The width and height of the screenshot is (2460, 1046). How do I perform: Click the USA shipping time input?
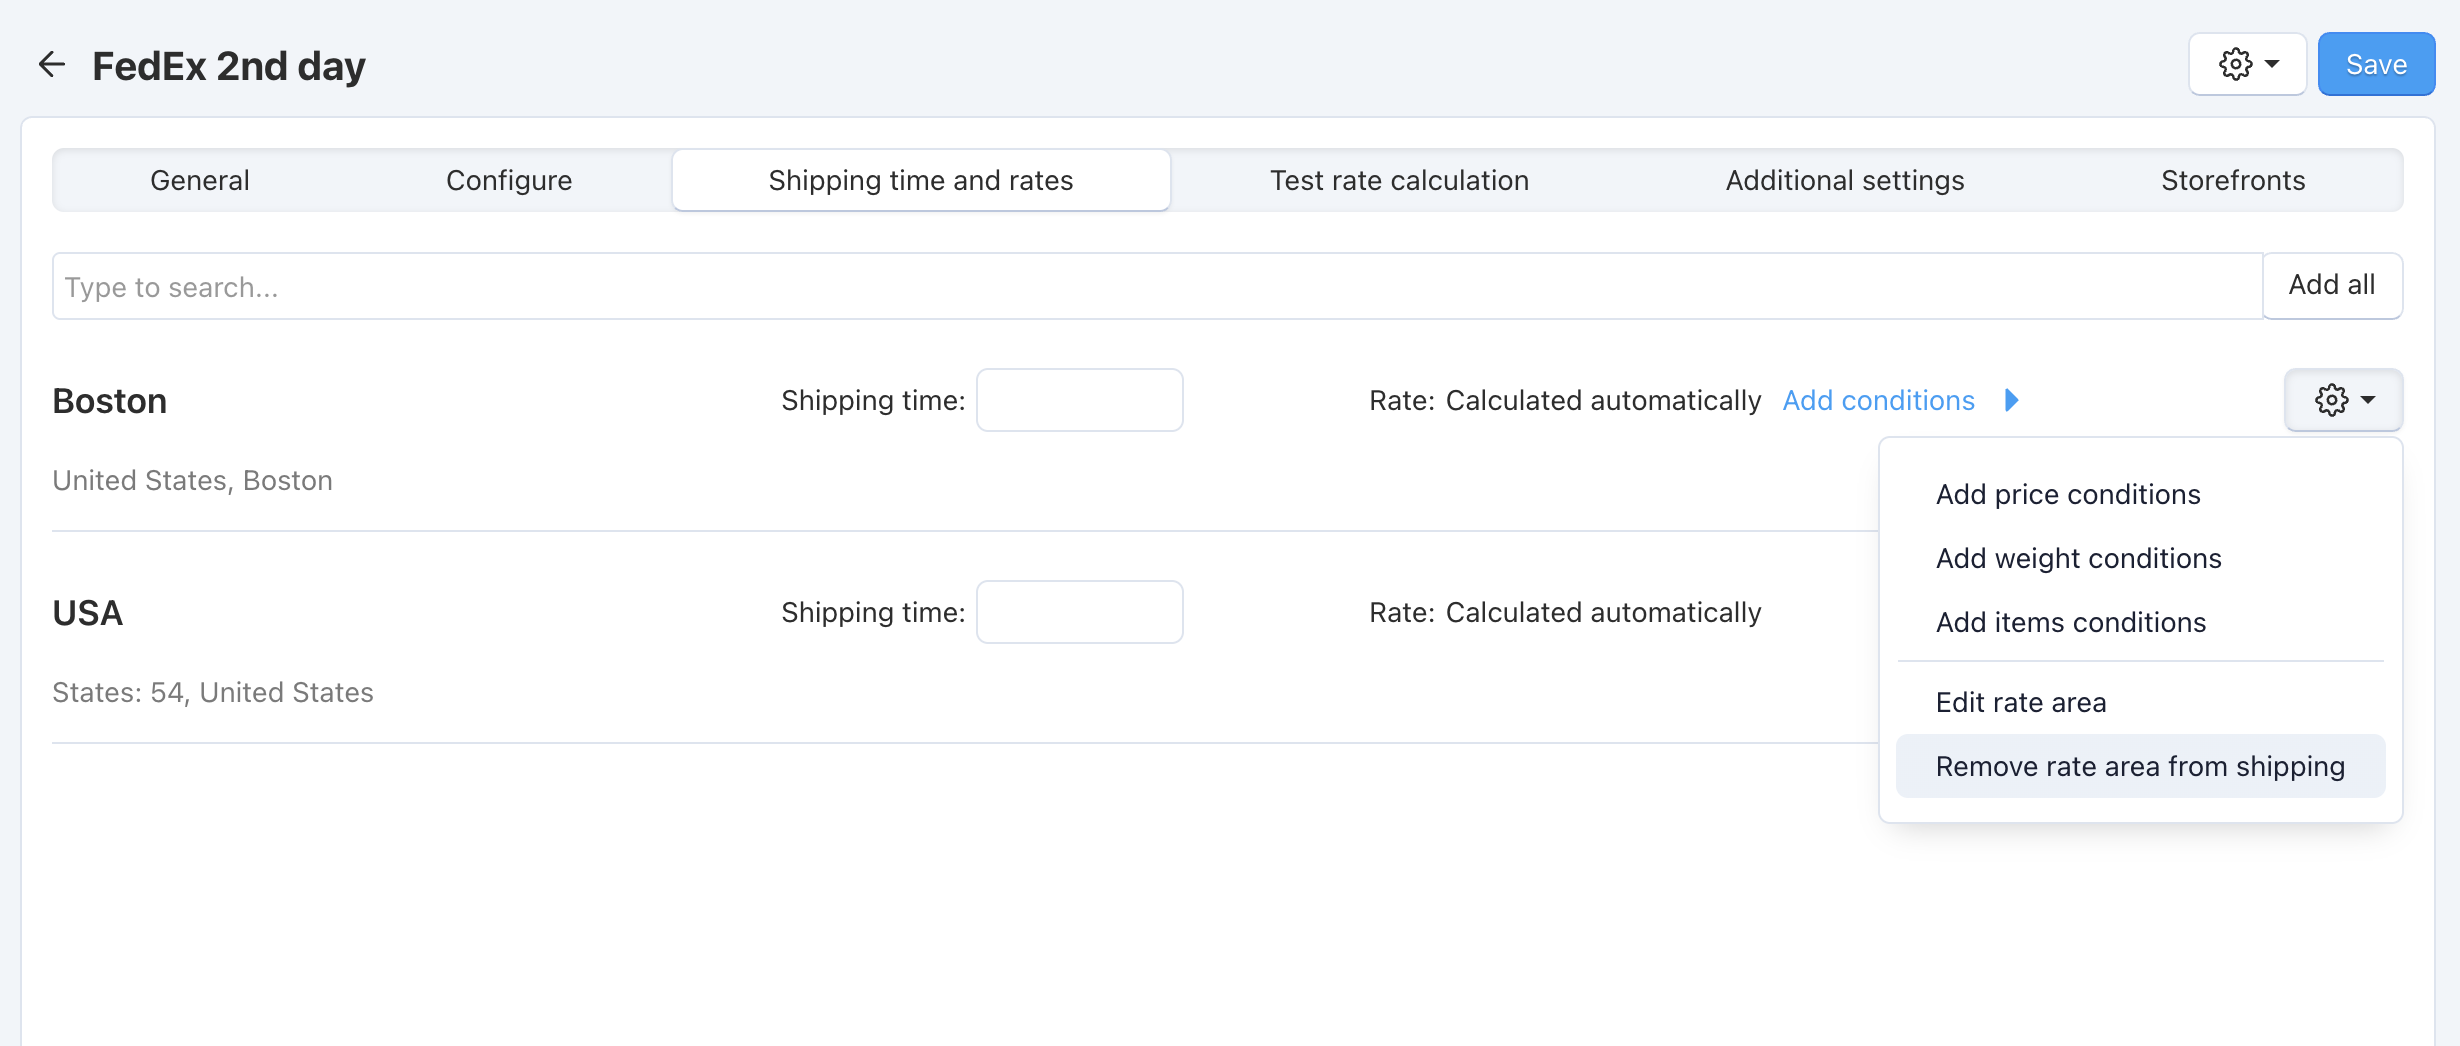pos(1079,612)
